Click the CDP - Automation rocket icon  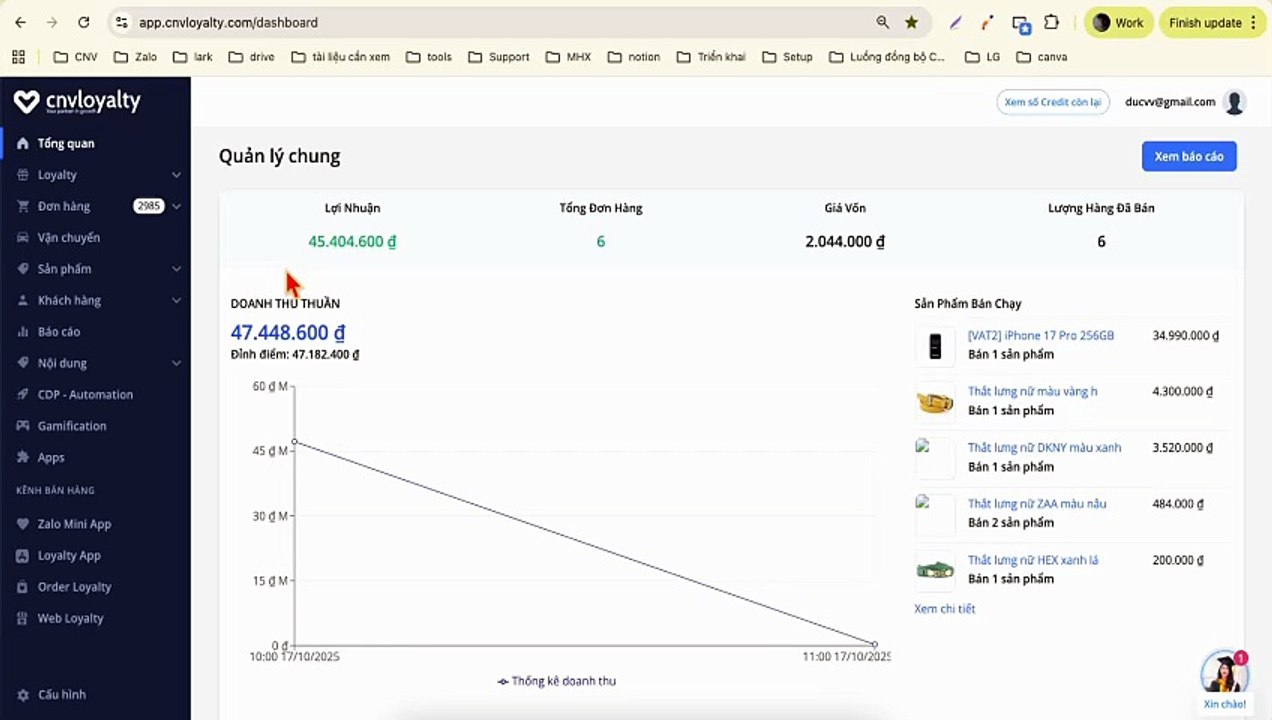23,395
